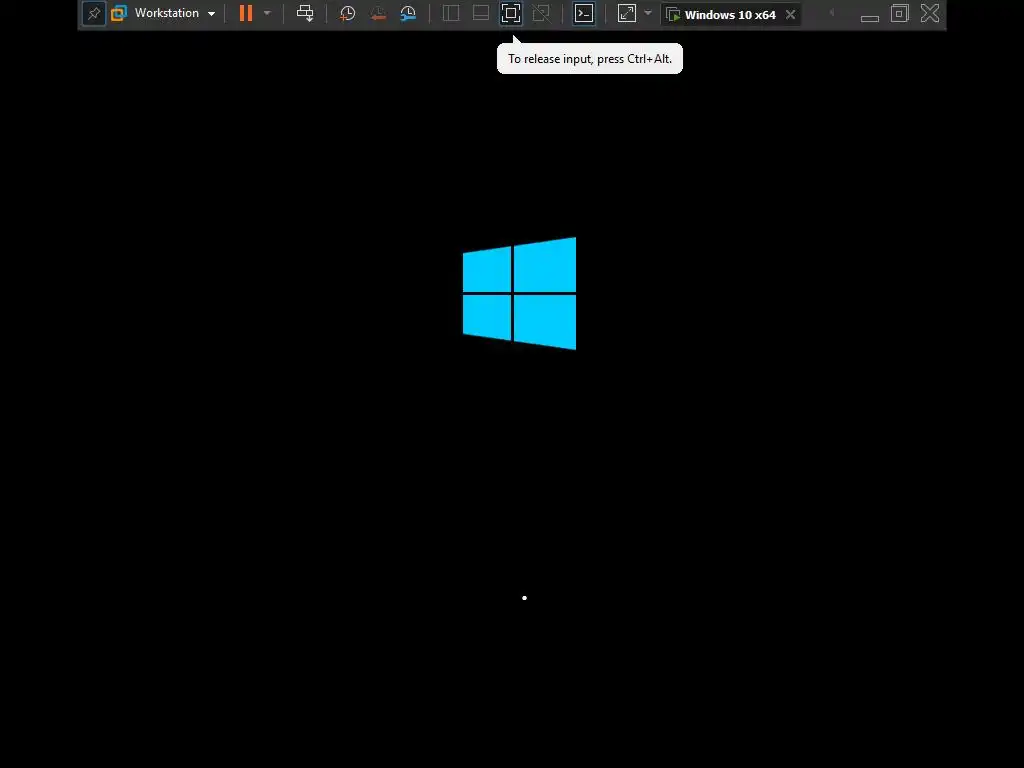This screenshot has width=1024, height=768.
Task: Take a snapshot of the virtual machine
Action: click(347, 13)
